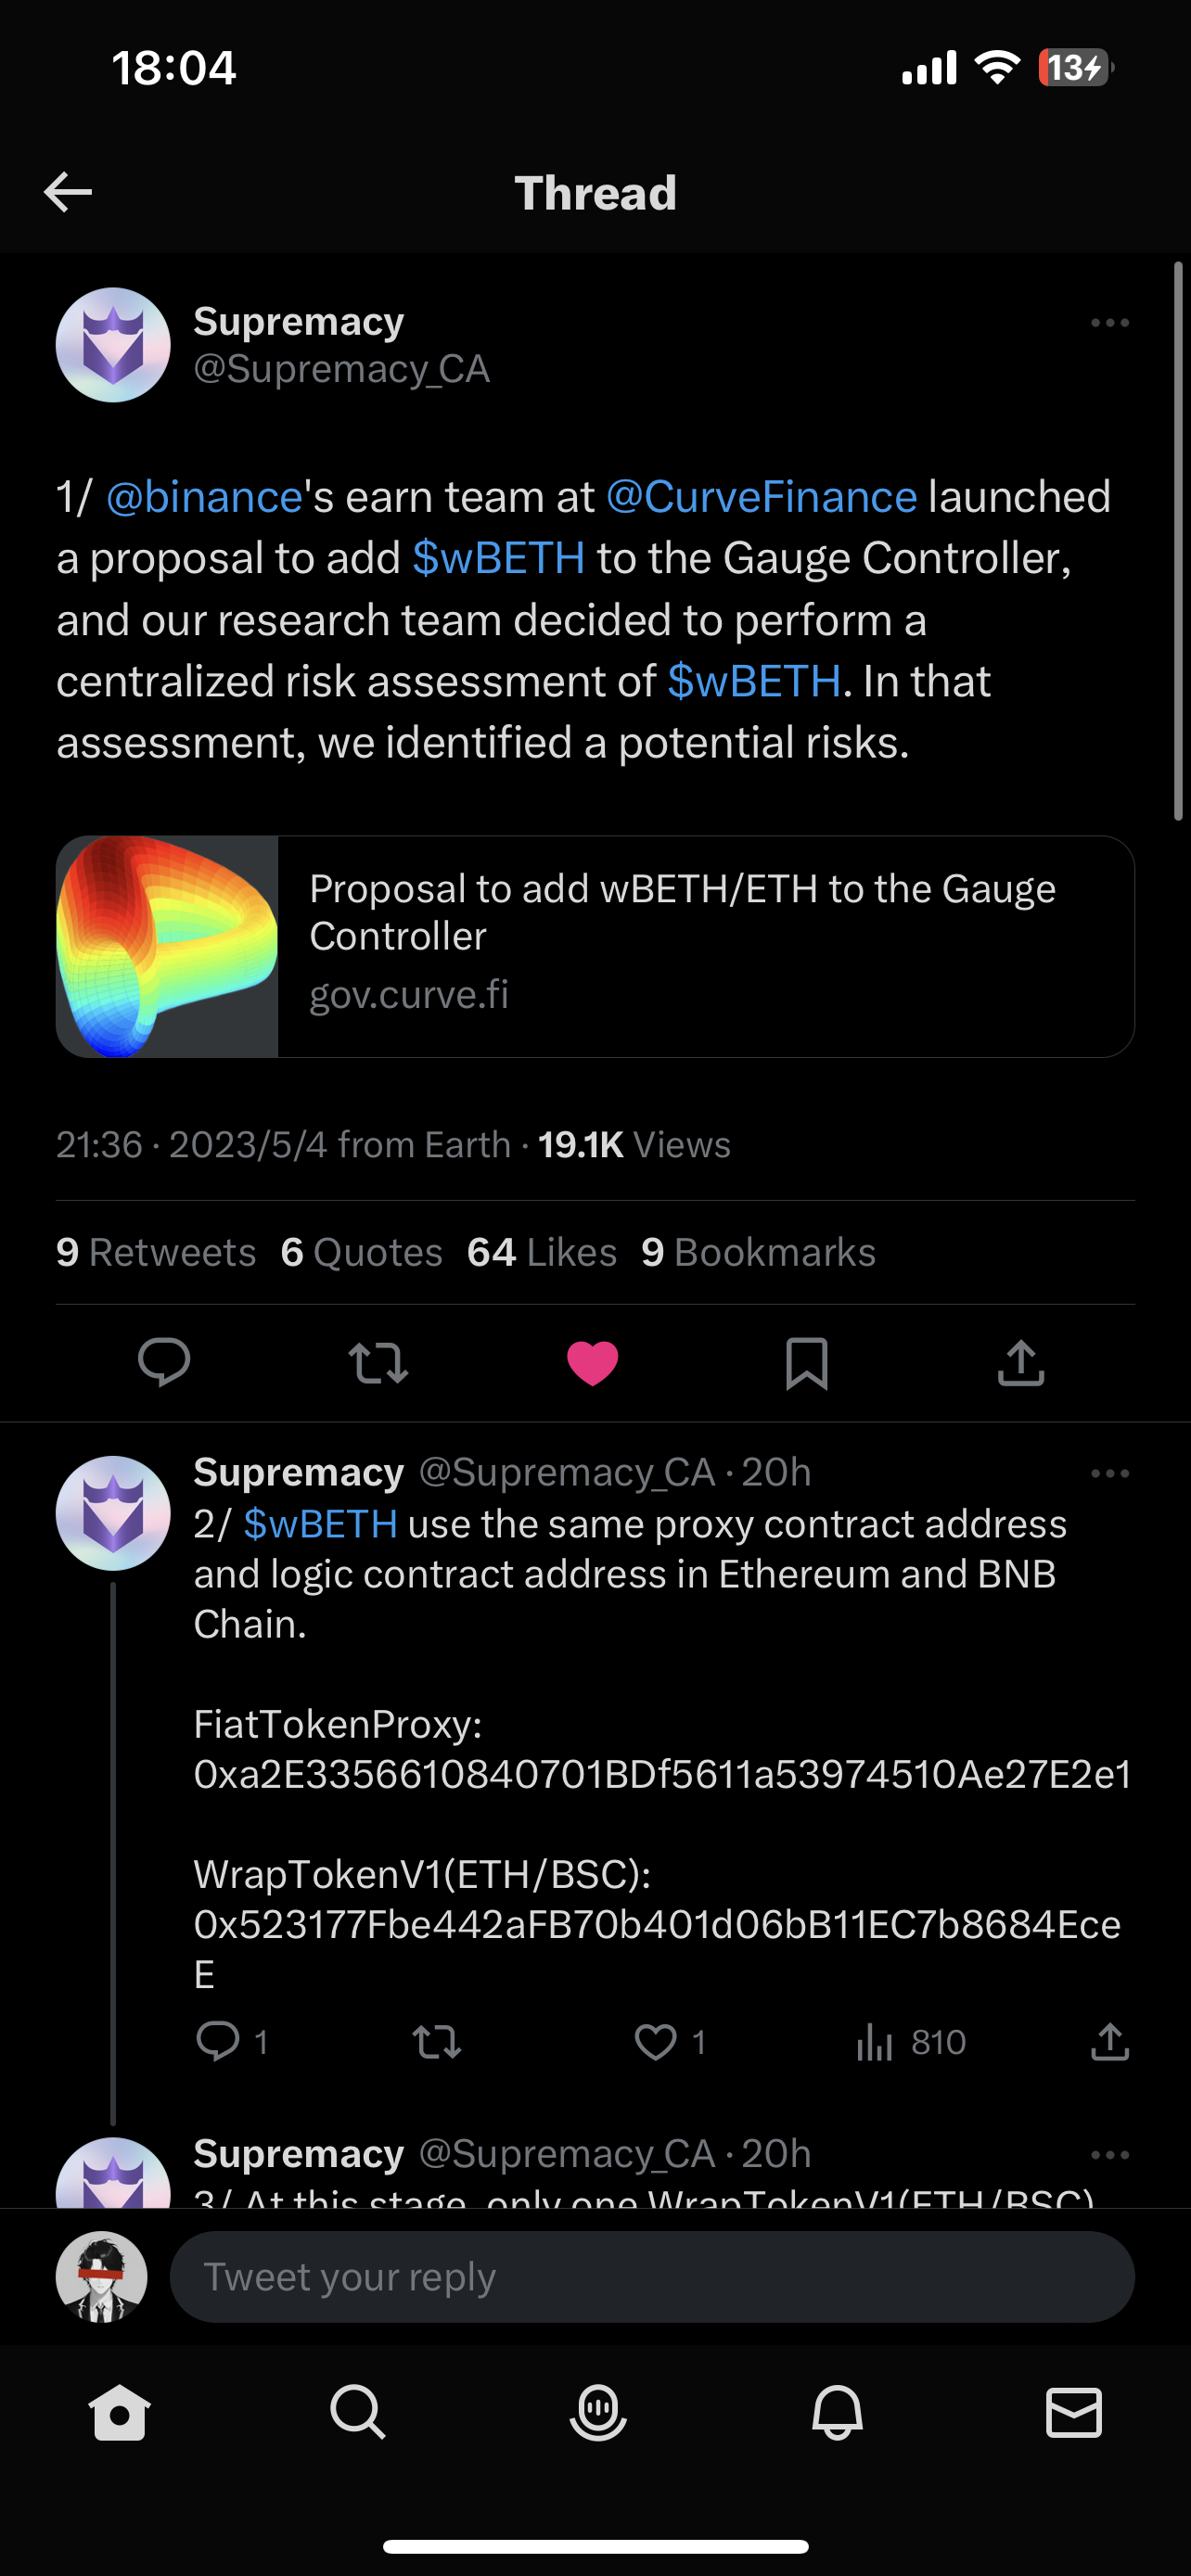
Task: Open the @CurveFinance mention link
Action: pyautogui.click(x=761, y=497)
